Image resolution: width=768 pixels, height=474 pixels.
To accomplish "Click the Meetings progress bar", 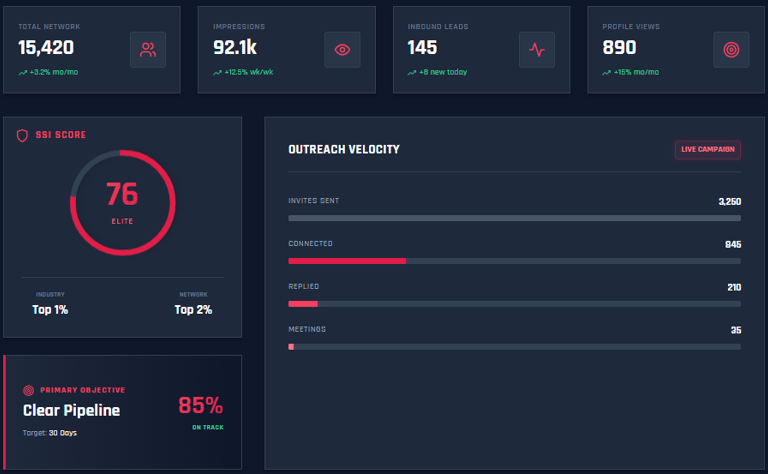I will 514,347.
